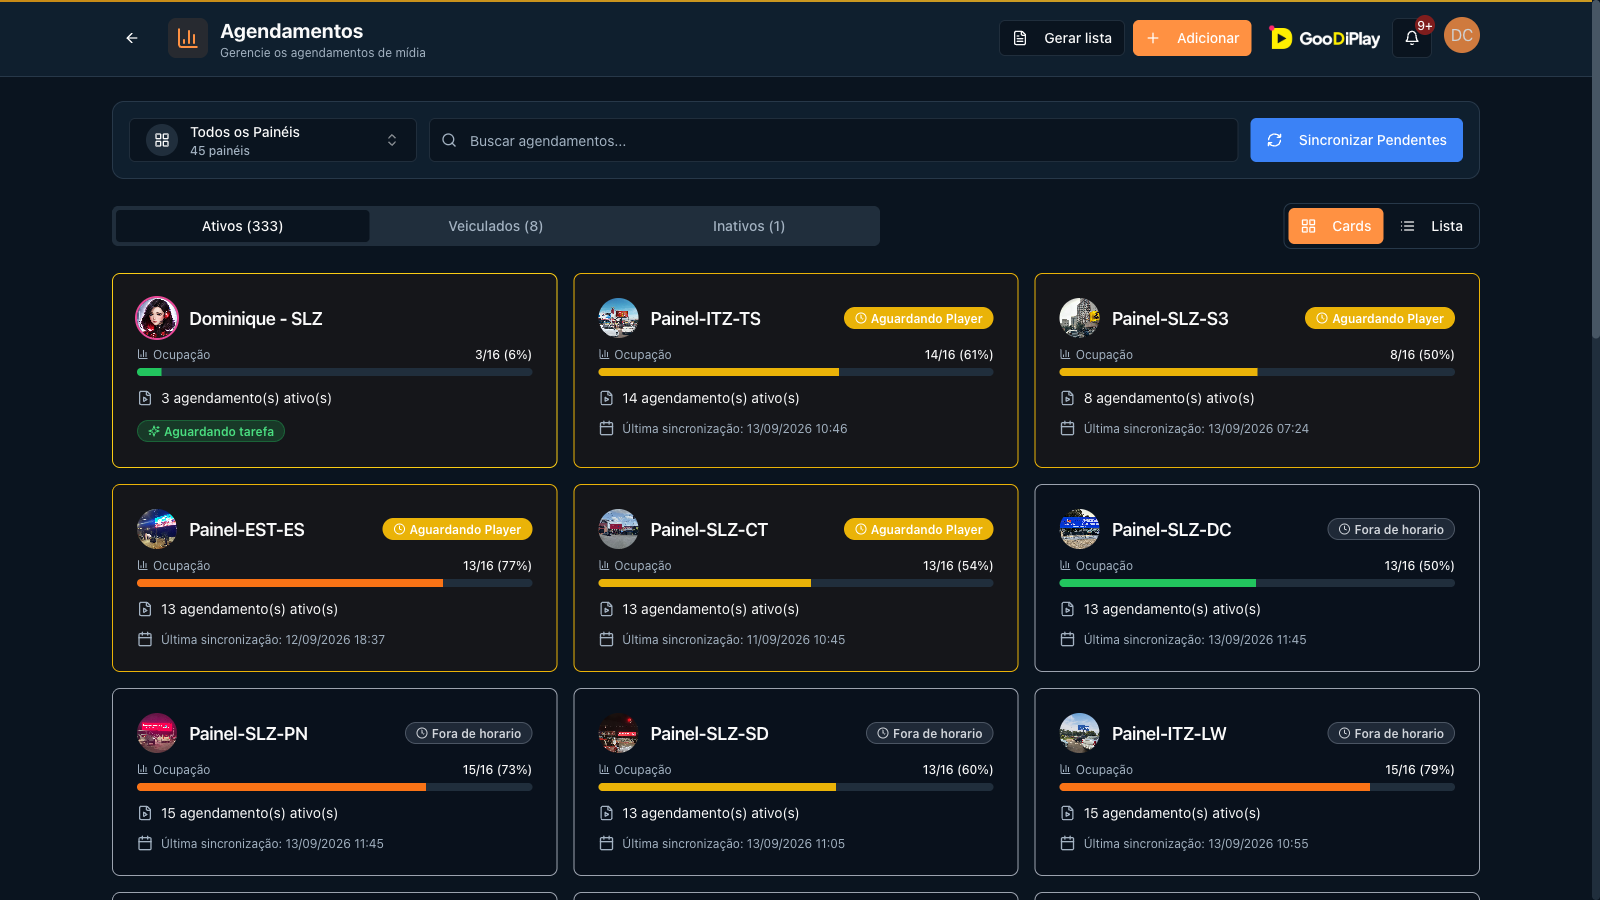Select the Inativos (1) tab
Screen dimensions: 1600x900
click(x=749, y=226)
